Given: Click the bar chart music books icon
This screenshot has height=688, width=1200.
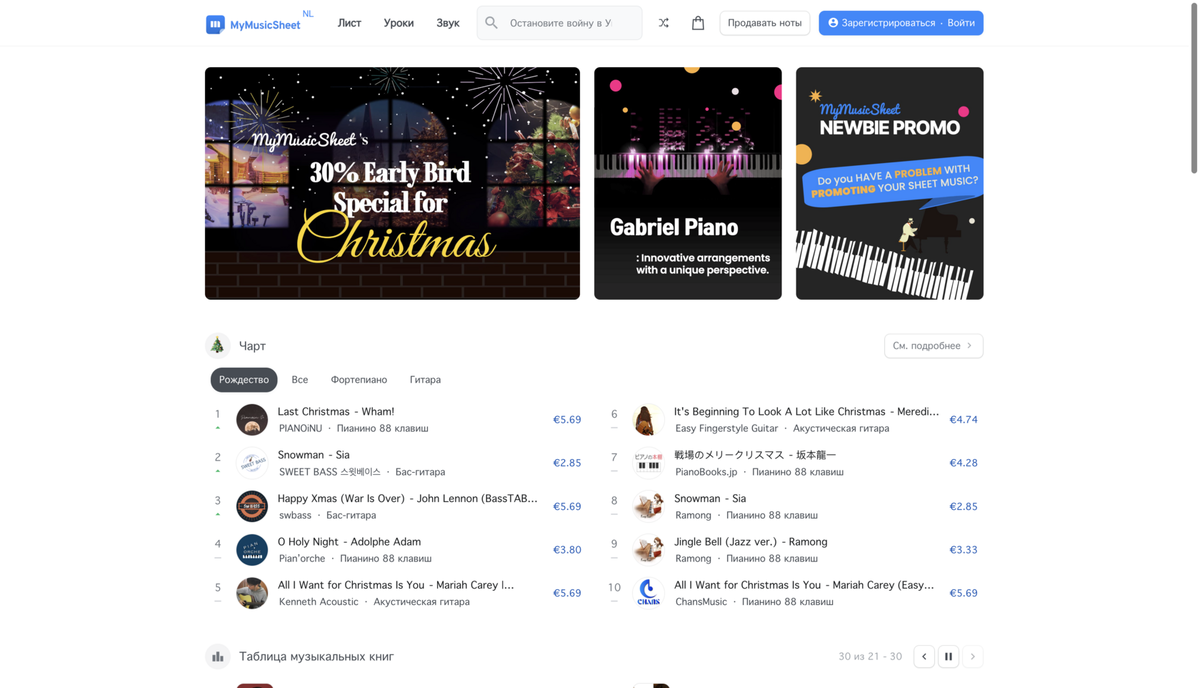Looking at the screenshot, I should [217, 657].
